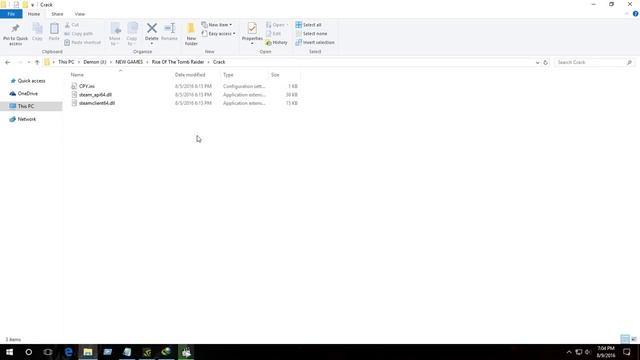
Task: Click the Paste ribbon icon
Action: click(x=54, y=32)
